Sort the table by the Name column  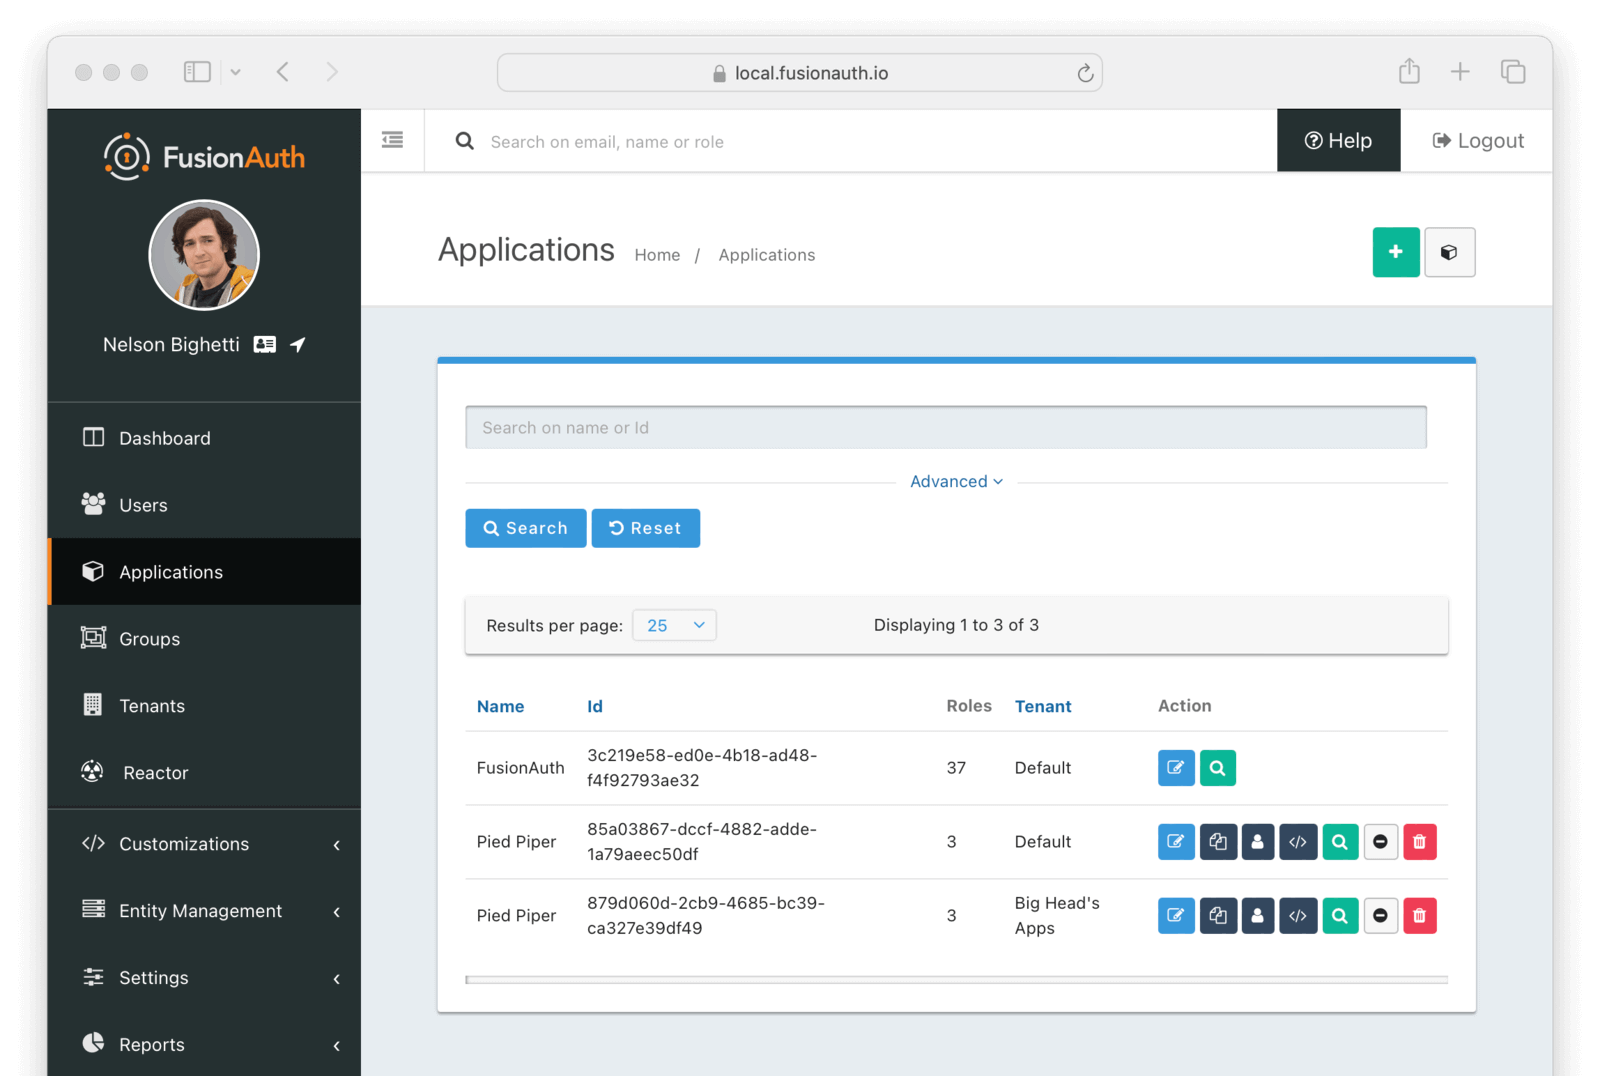click(x=500, y=706)
